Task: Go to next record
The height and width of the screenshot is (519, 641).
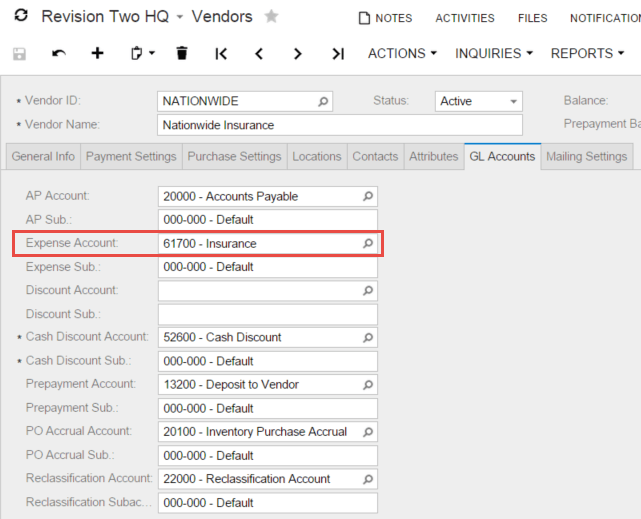Action: (x=298, y=54)
